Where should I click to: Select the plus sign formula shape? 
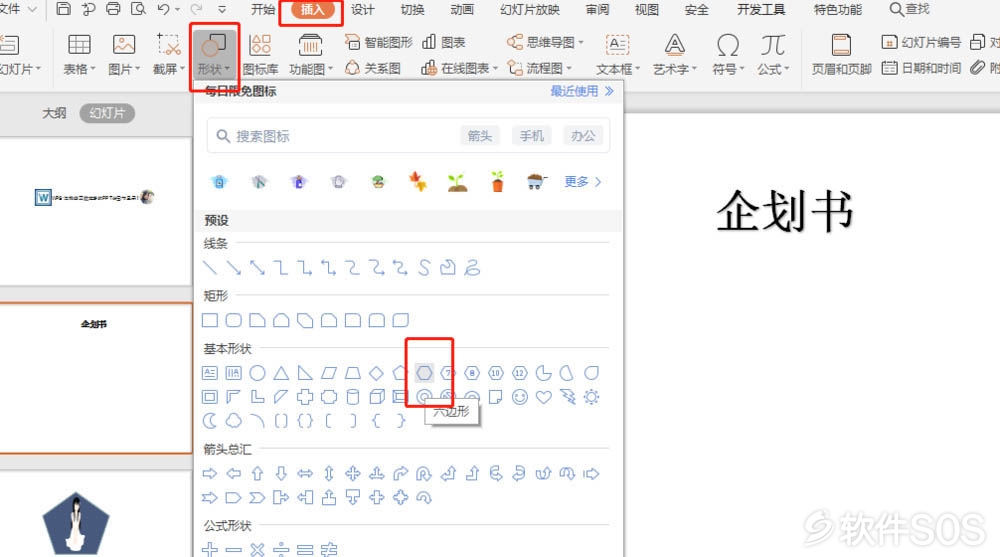[210, 549]
